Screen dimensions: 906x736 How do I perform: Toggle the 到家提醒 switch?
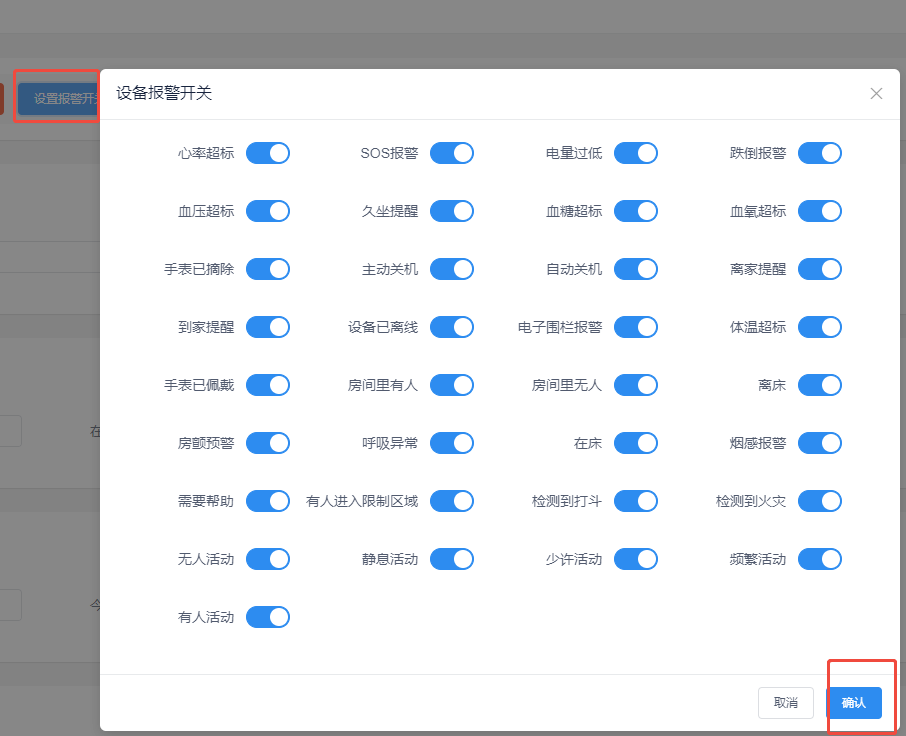coord(268,327)
